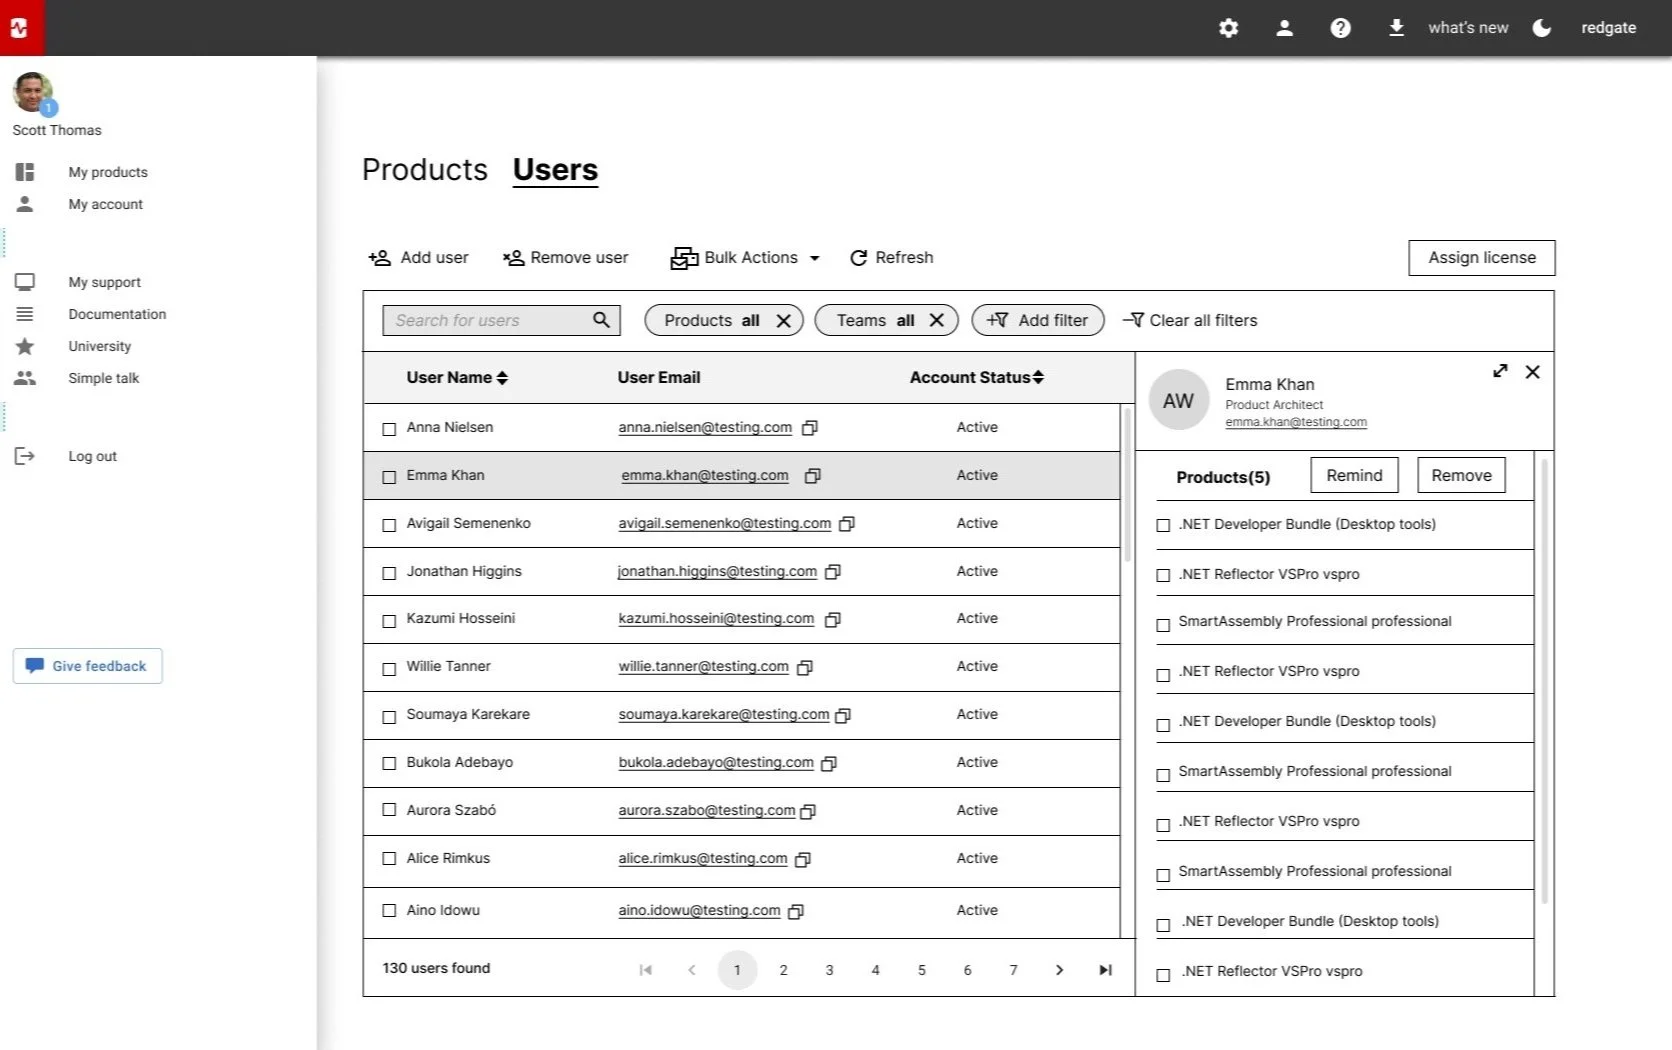The width and height of the screenshot is (1672, 1050).
Task: Click the search magnifier icon
Action: coord(601,320)
